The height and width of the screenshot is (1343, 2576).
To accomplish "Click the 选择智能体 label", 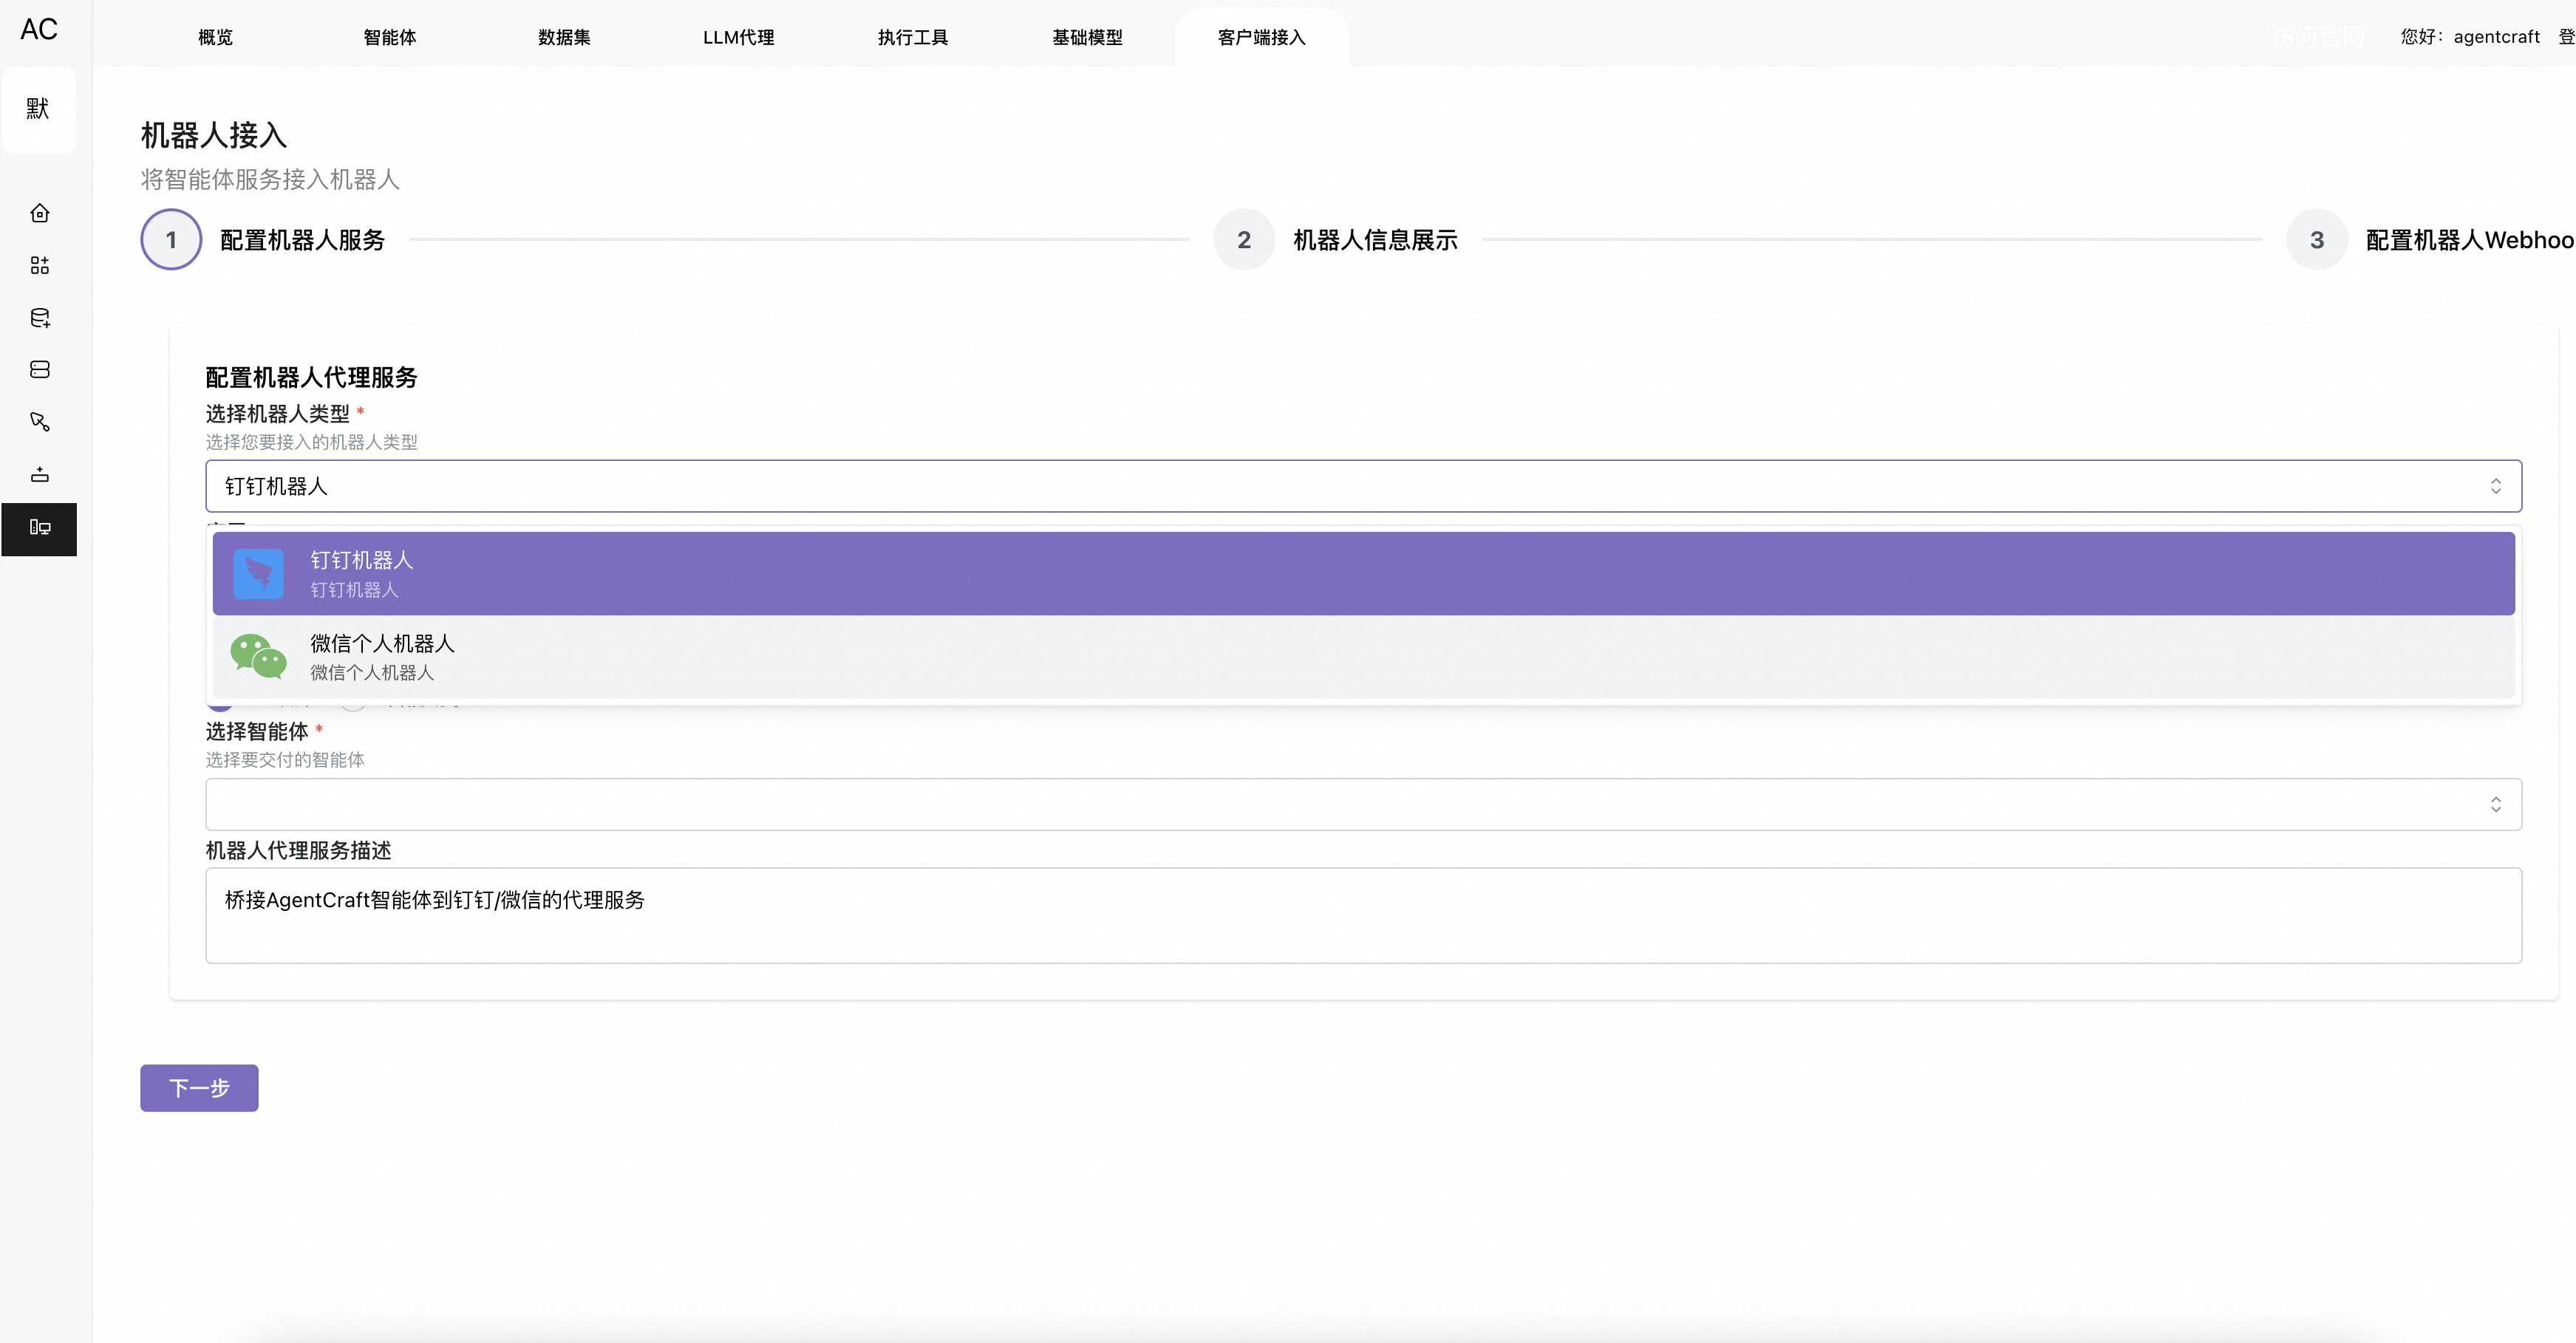I will pyautogui.click(x=257, y=732).
